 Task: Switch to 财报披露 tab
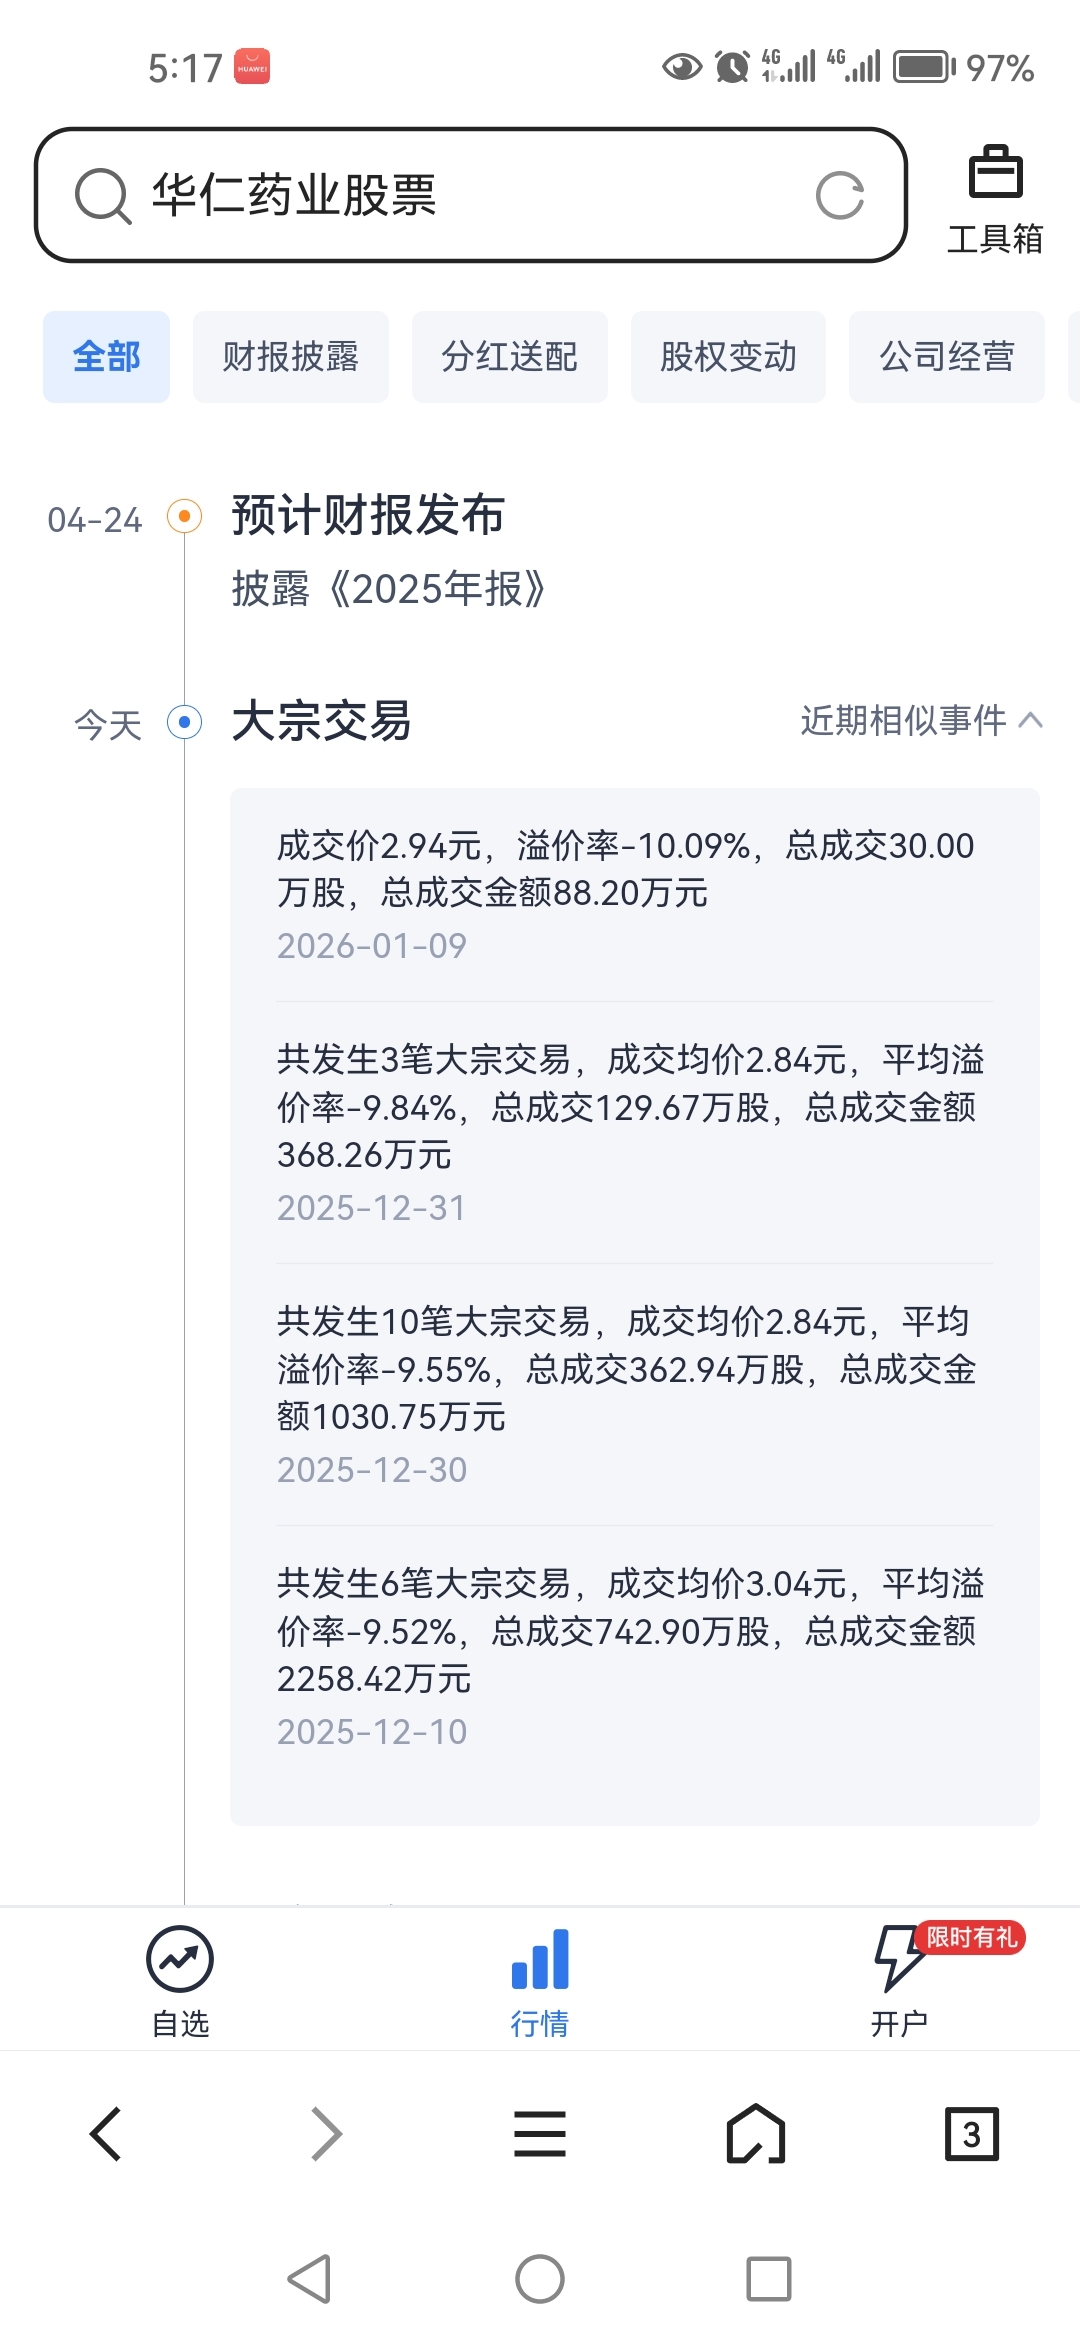tap(290, 357)
